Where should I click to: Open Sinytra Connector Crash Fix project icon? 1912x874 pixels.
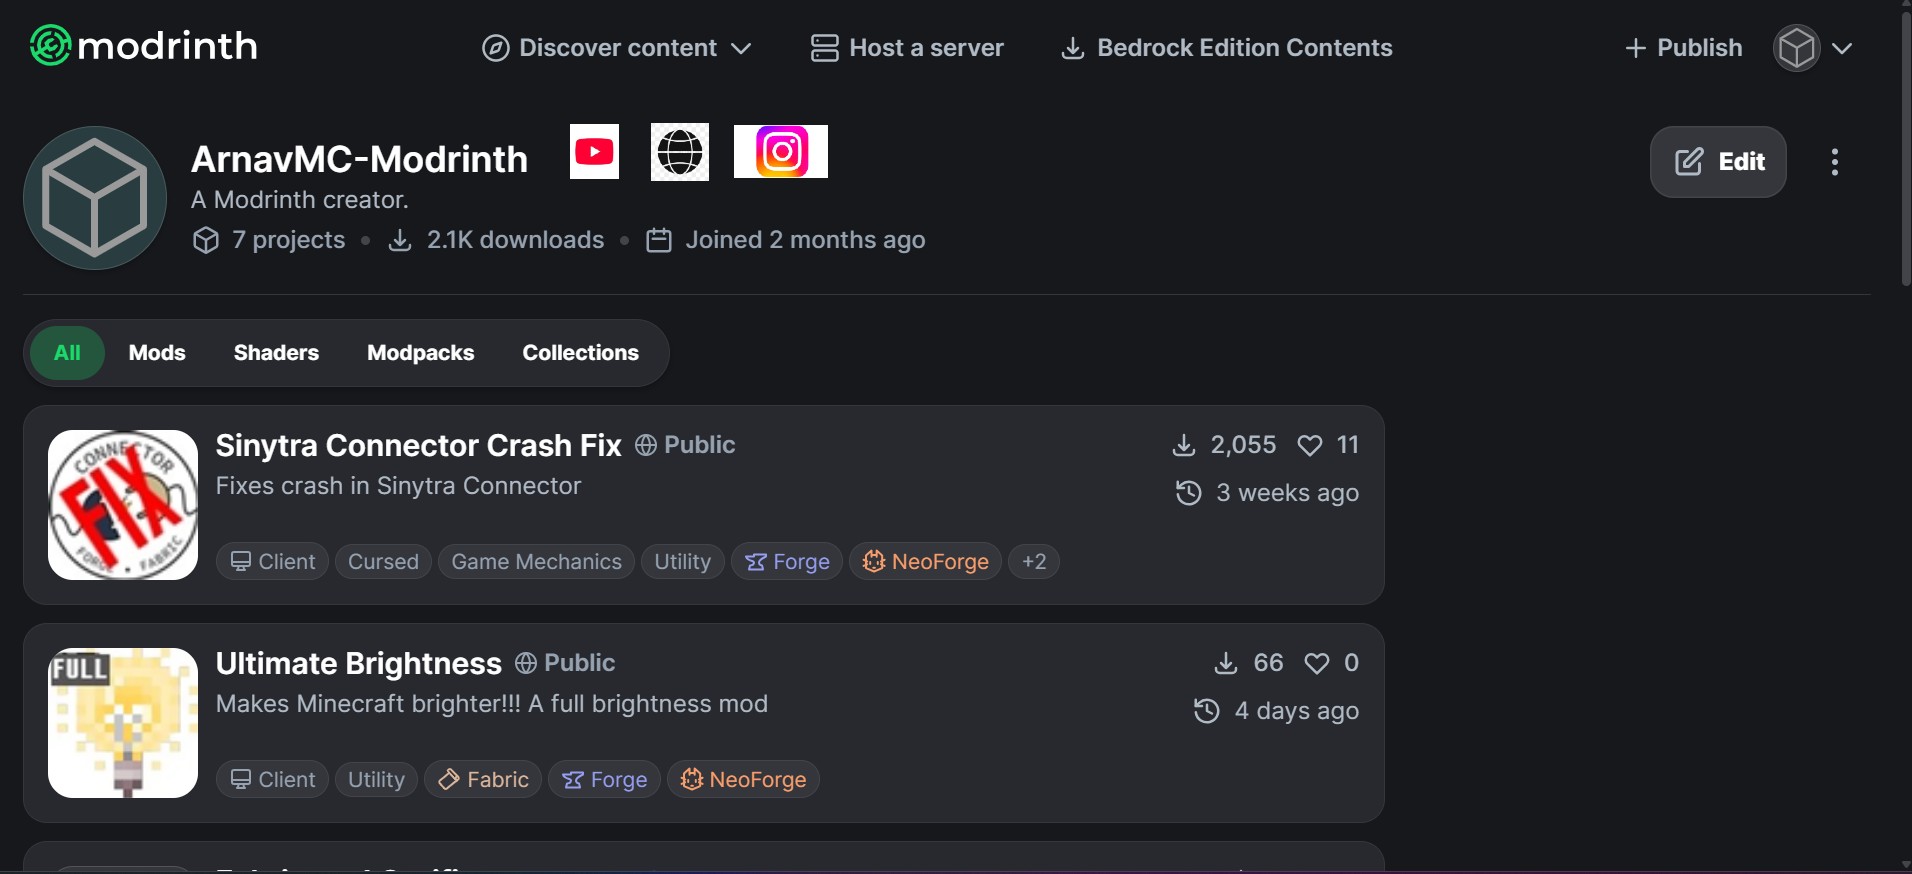[x=123, y=505]
